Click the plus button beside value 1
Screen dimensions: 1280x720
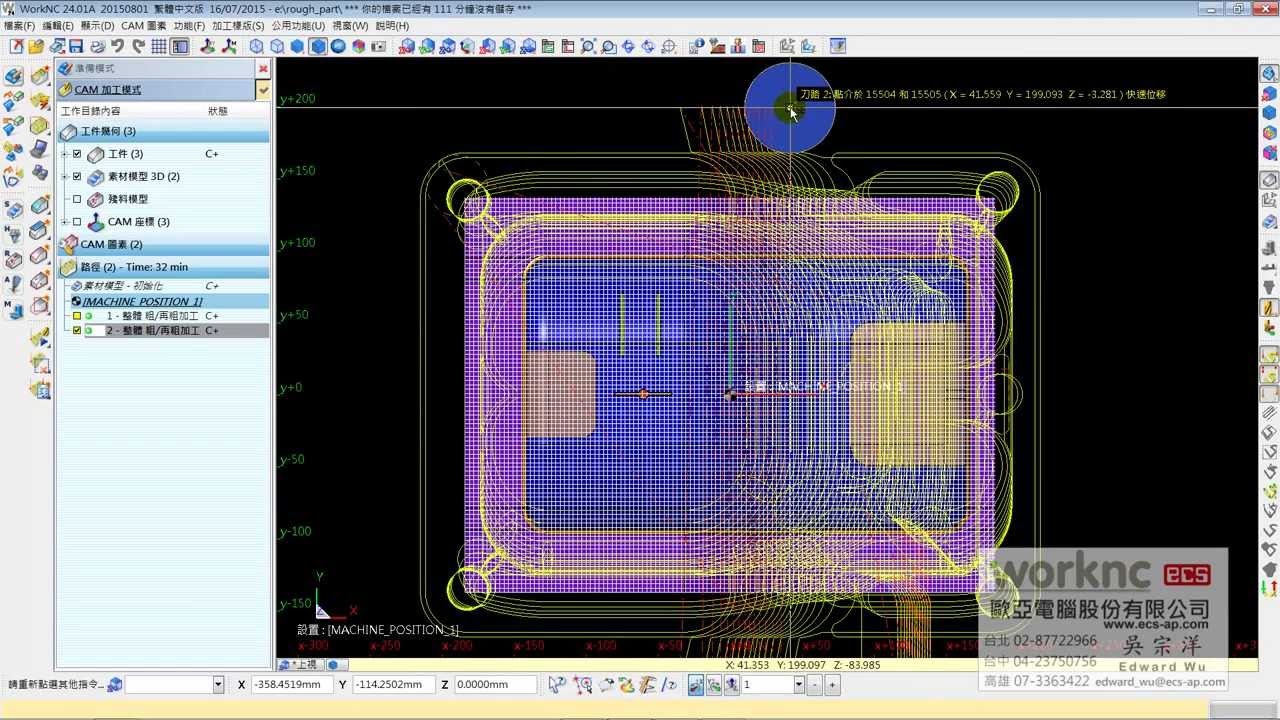[832, 684]
